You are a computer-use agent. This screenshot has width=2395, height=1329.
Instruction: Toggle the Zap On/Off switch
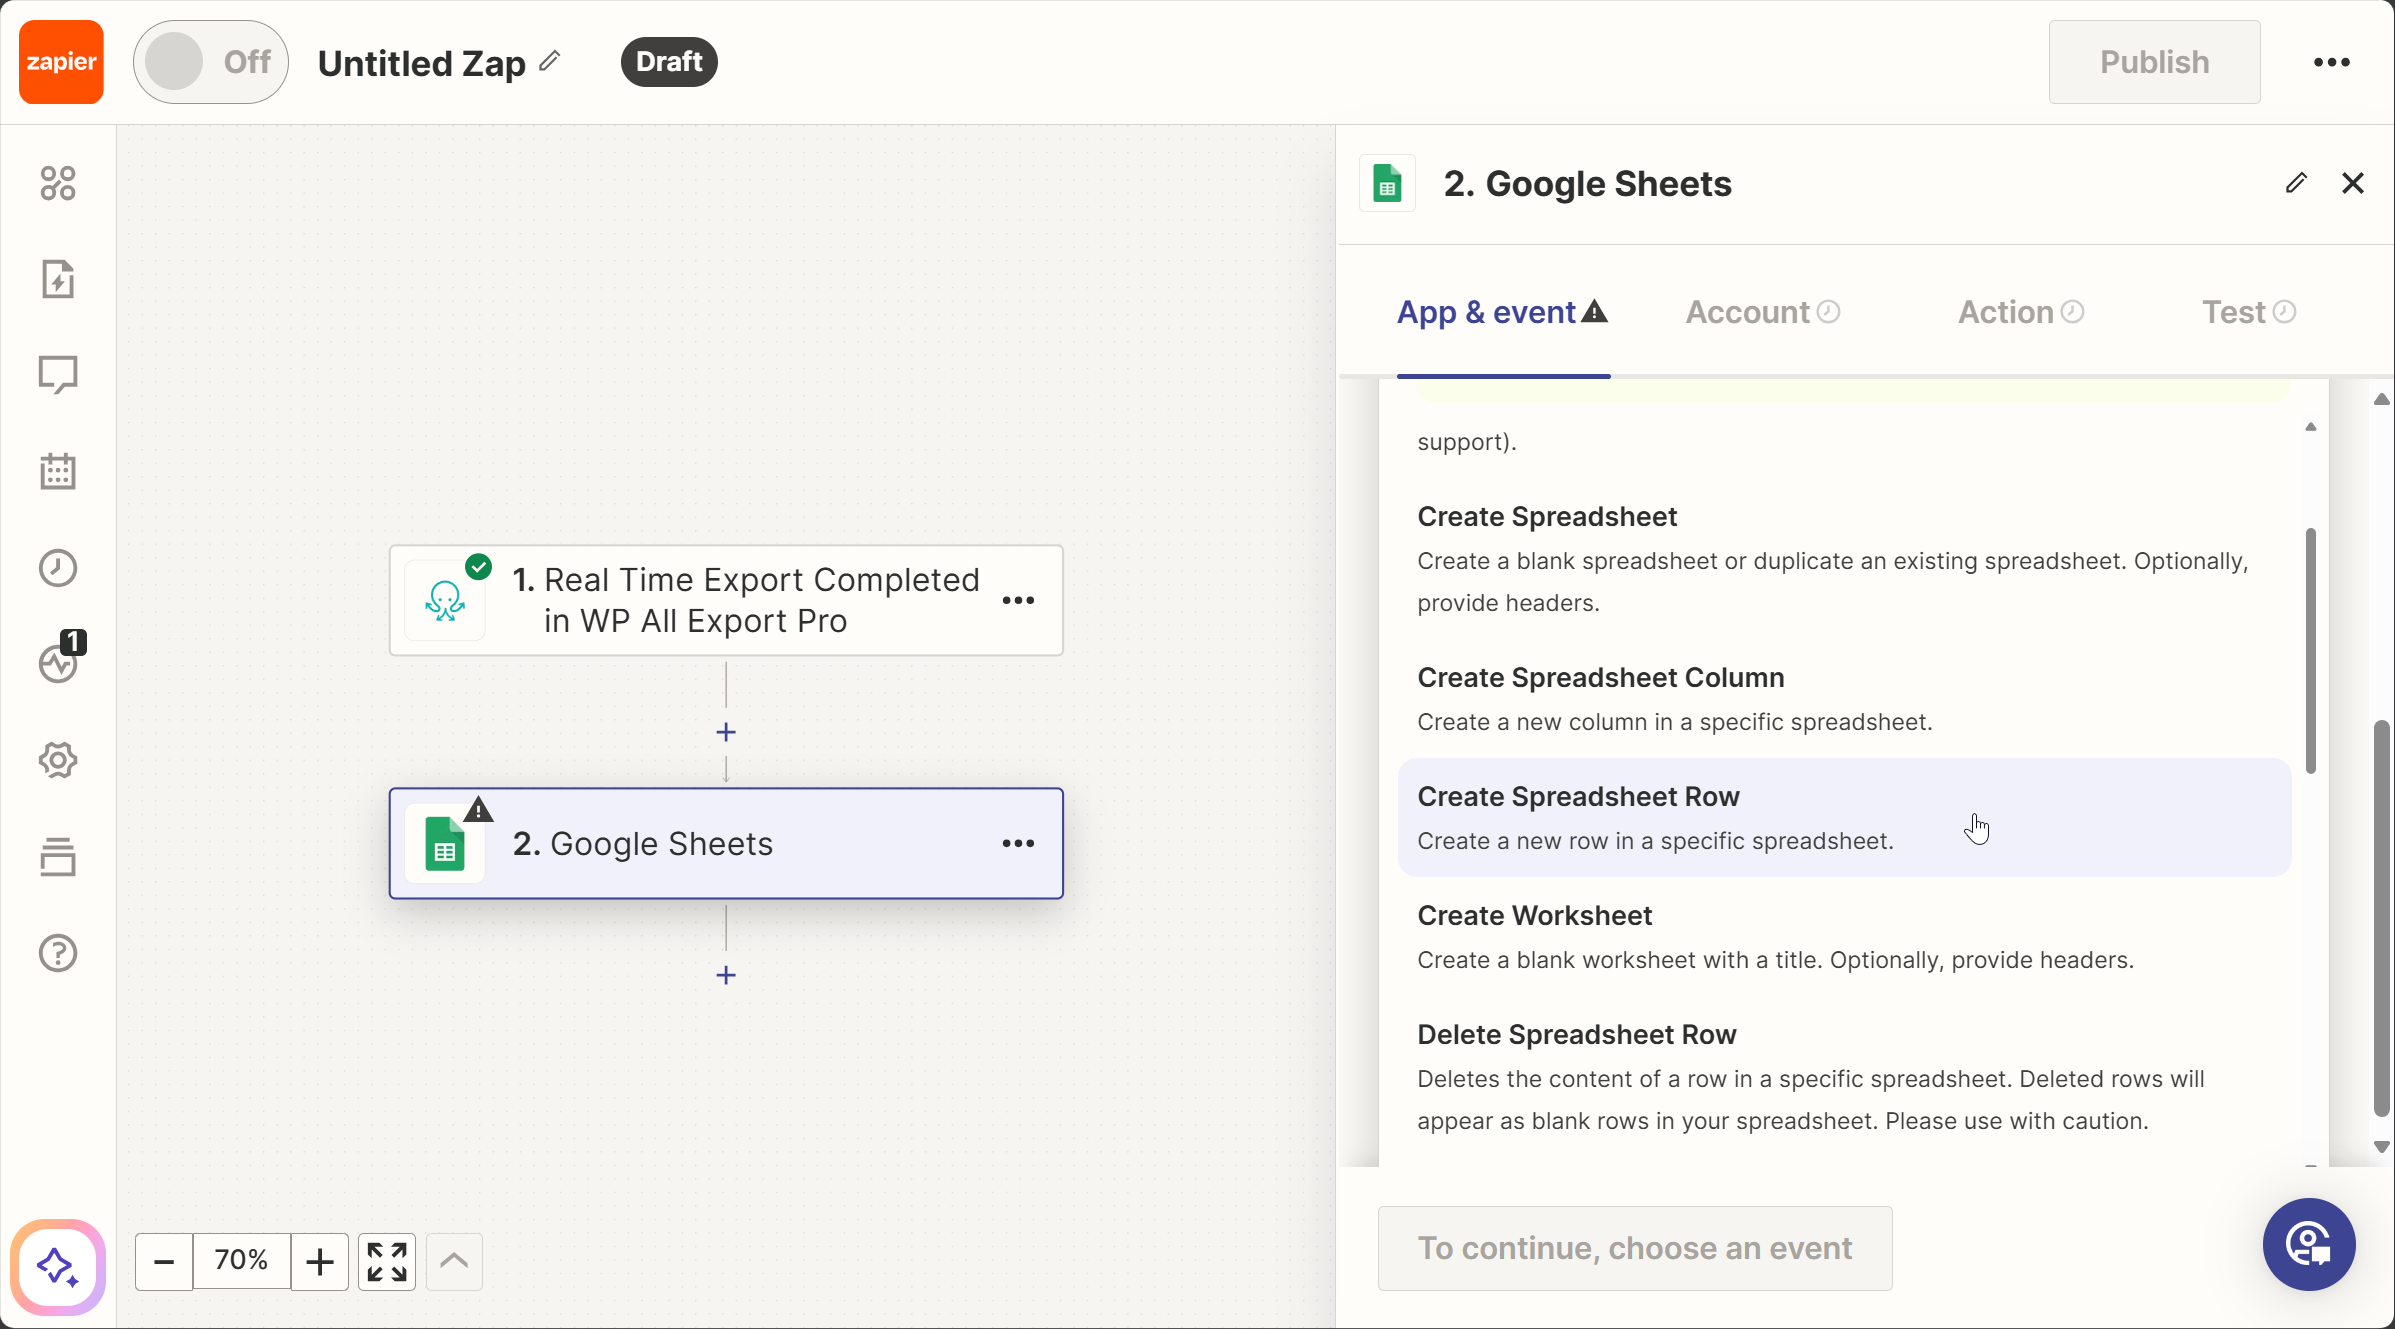(210, 62)
